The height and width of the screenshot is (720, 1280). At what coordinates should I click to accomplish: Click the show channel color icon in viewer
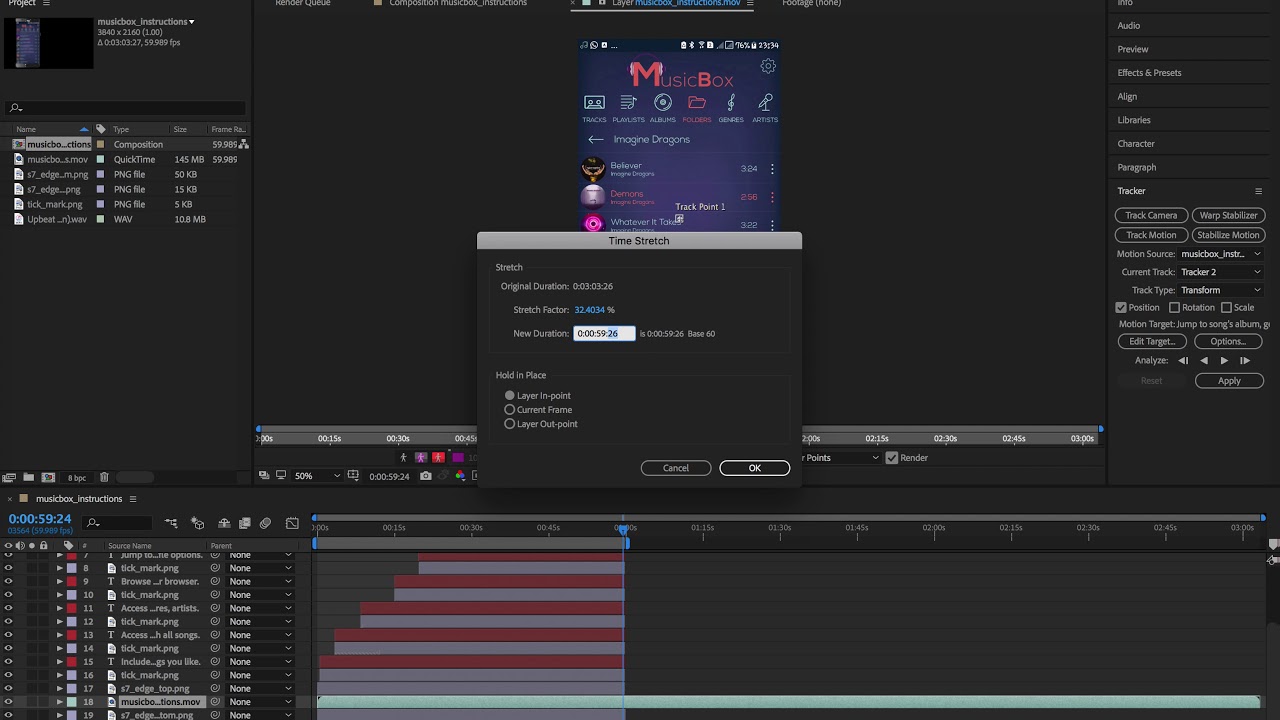point(460,476)
